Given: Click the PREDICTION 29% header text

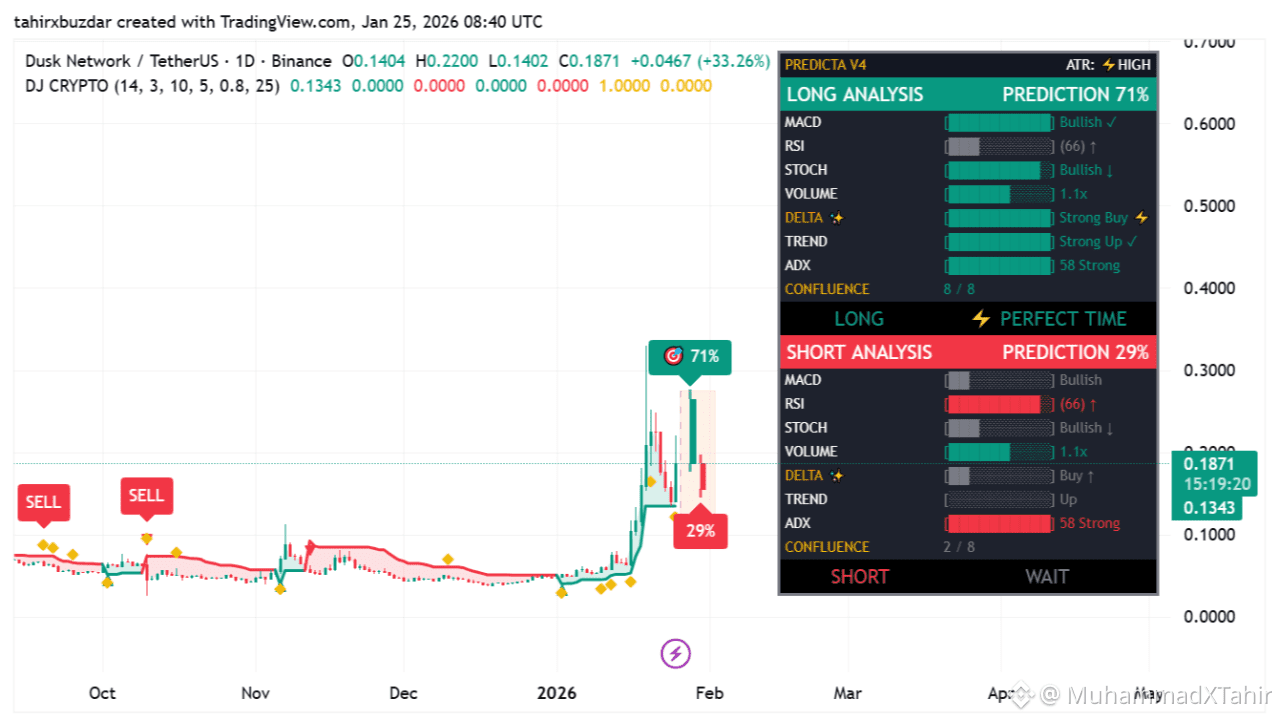Looking at the screenshot, I should click(x=1076, y=352).
